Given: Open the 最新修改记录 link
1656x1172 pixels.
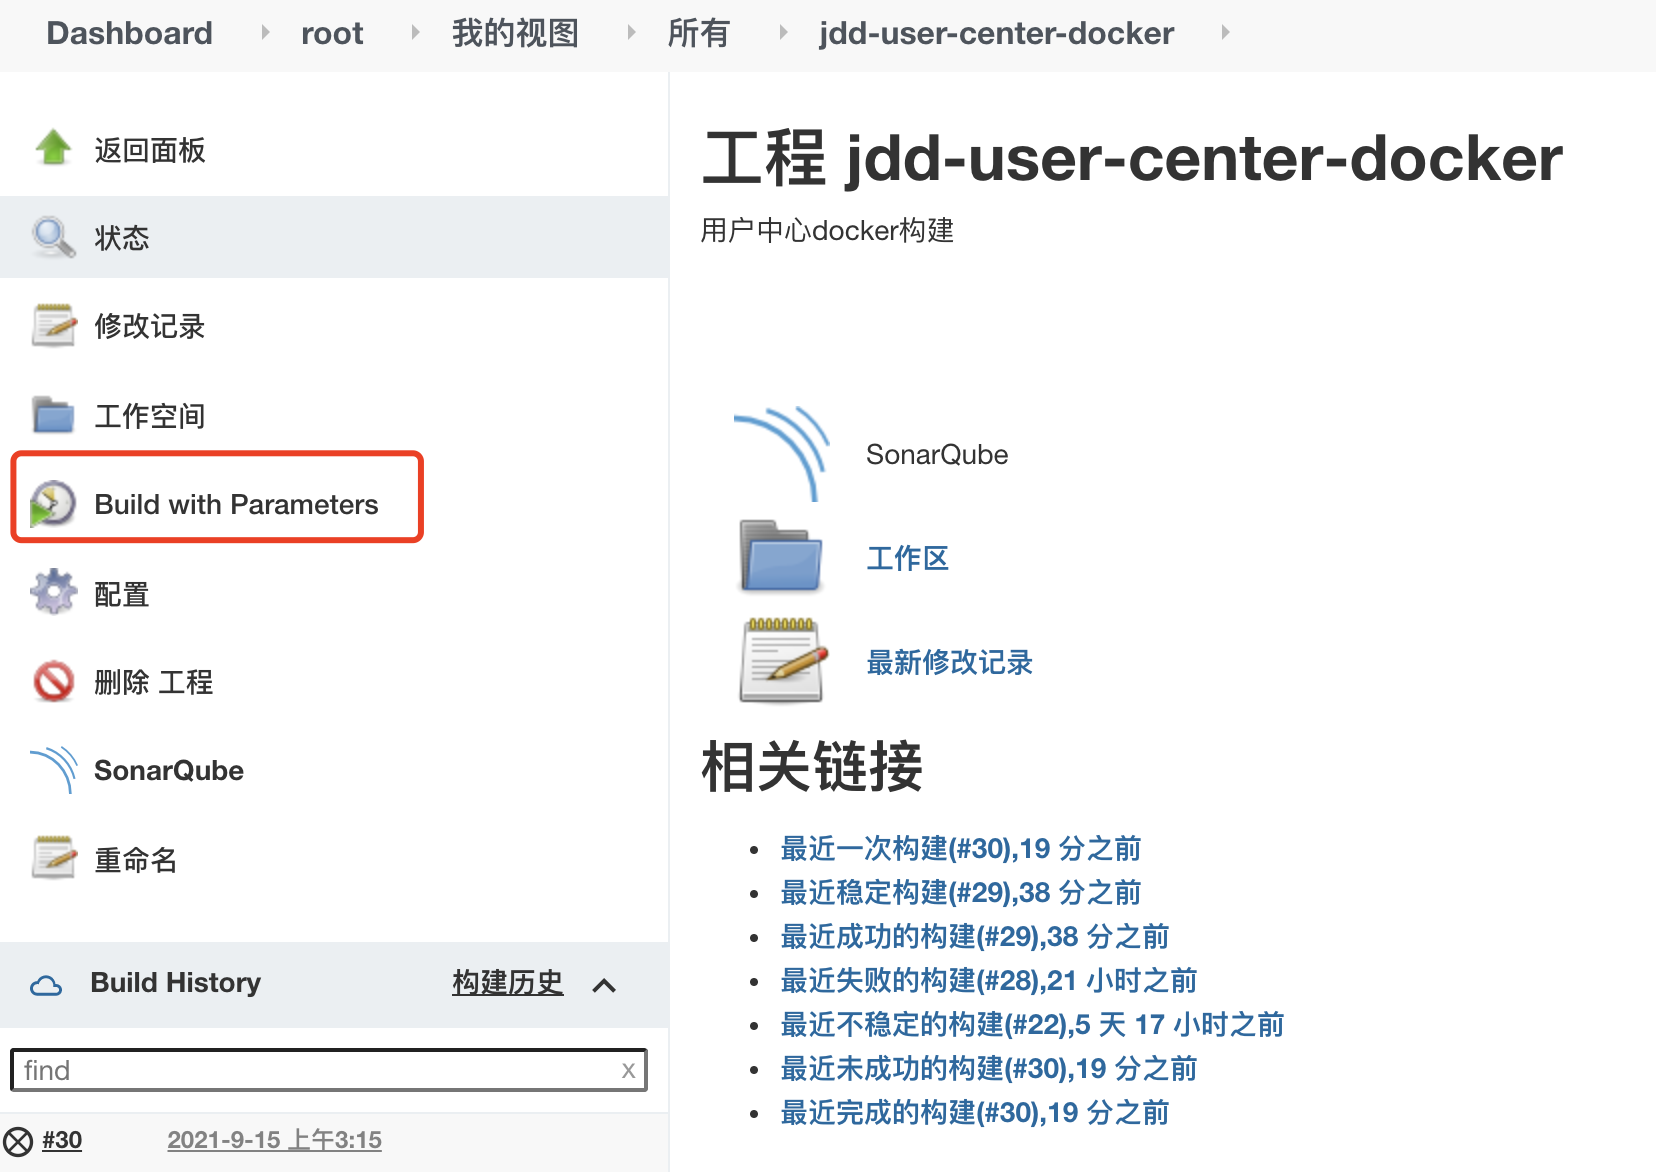Looking at the screenshot, I should [x=950, y=662].
